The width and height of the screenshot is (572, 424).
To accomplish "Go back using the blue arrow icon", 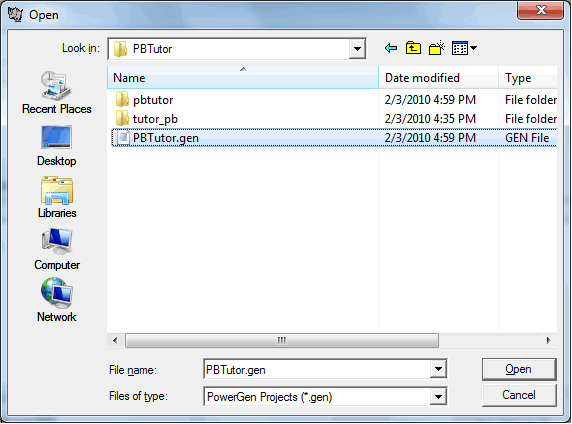I will click(391, 48).
